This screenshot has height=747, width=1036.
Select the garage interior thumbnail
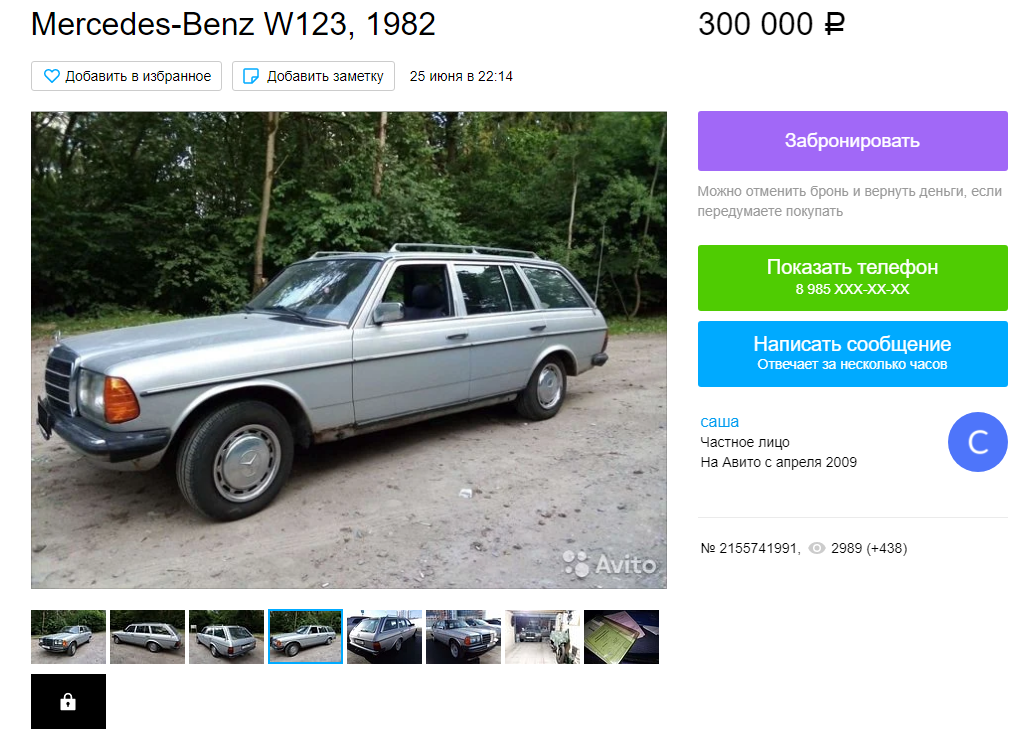542,637
